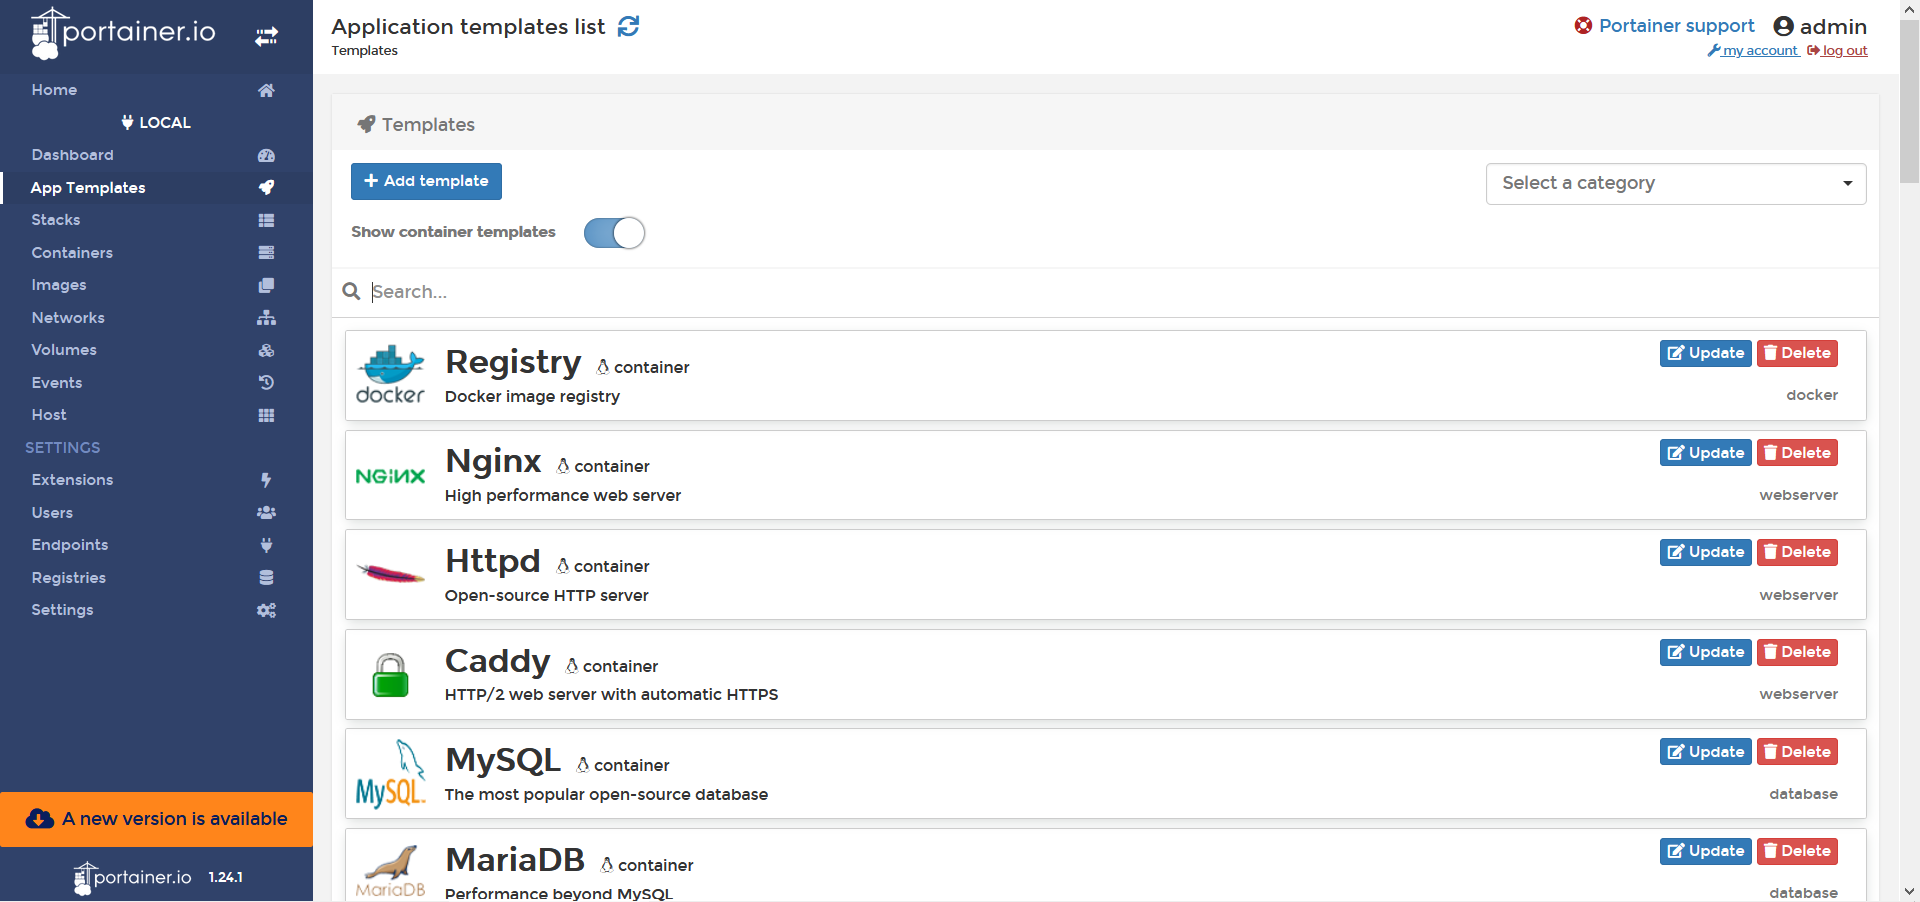Click the Dashboard gauge icon
Screen dimensions: 1920x902
point(266,155)
